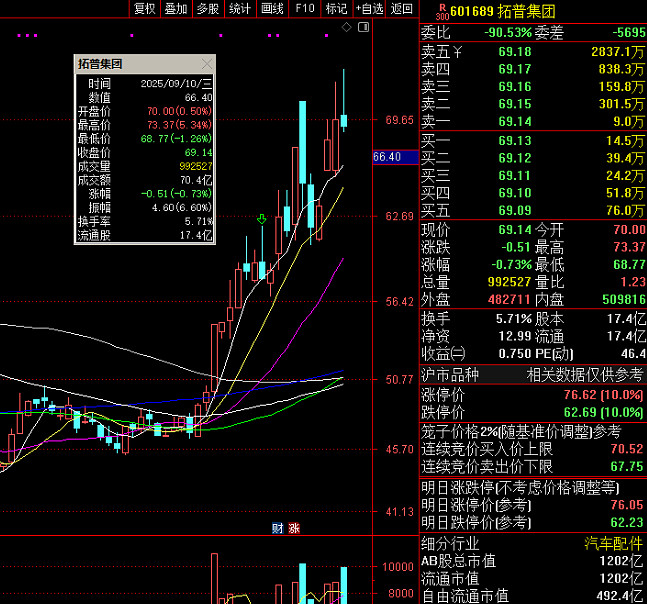The width and height of the screenshot is (647, 604).
Task: Add stock via +自选 button
Action: click(x=368, y=9)
